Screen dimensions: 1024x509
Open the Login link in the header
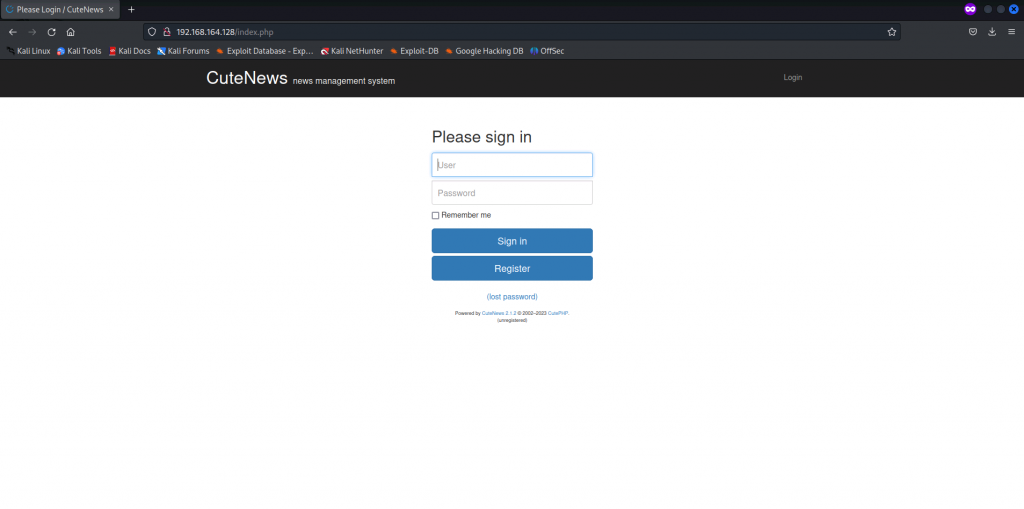tap(793, 78)
